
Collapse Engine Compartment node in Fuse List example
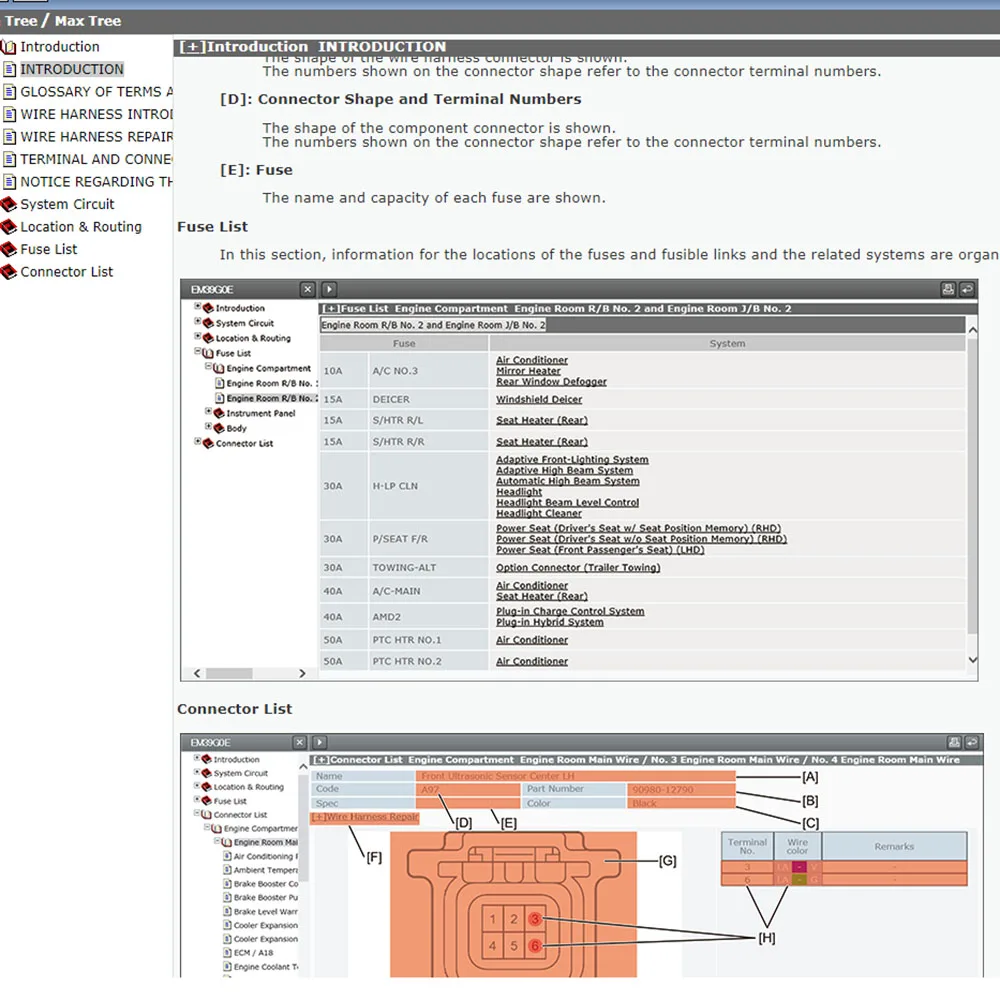tap(209, 367)
